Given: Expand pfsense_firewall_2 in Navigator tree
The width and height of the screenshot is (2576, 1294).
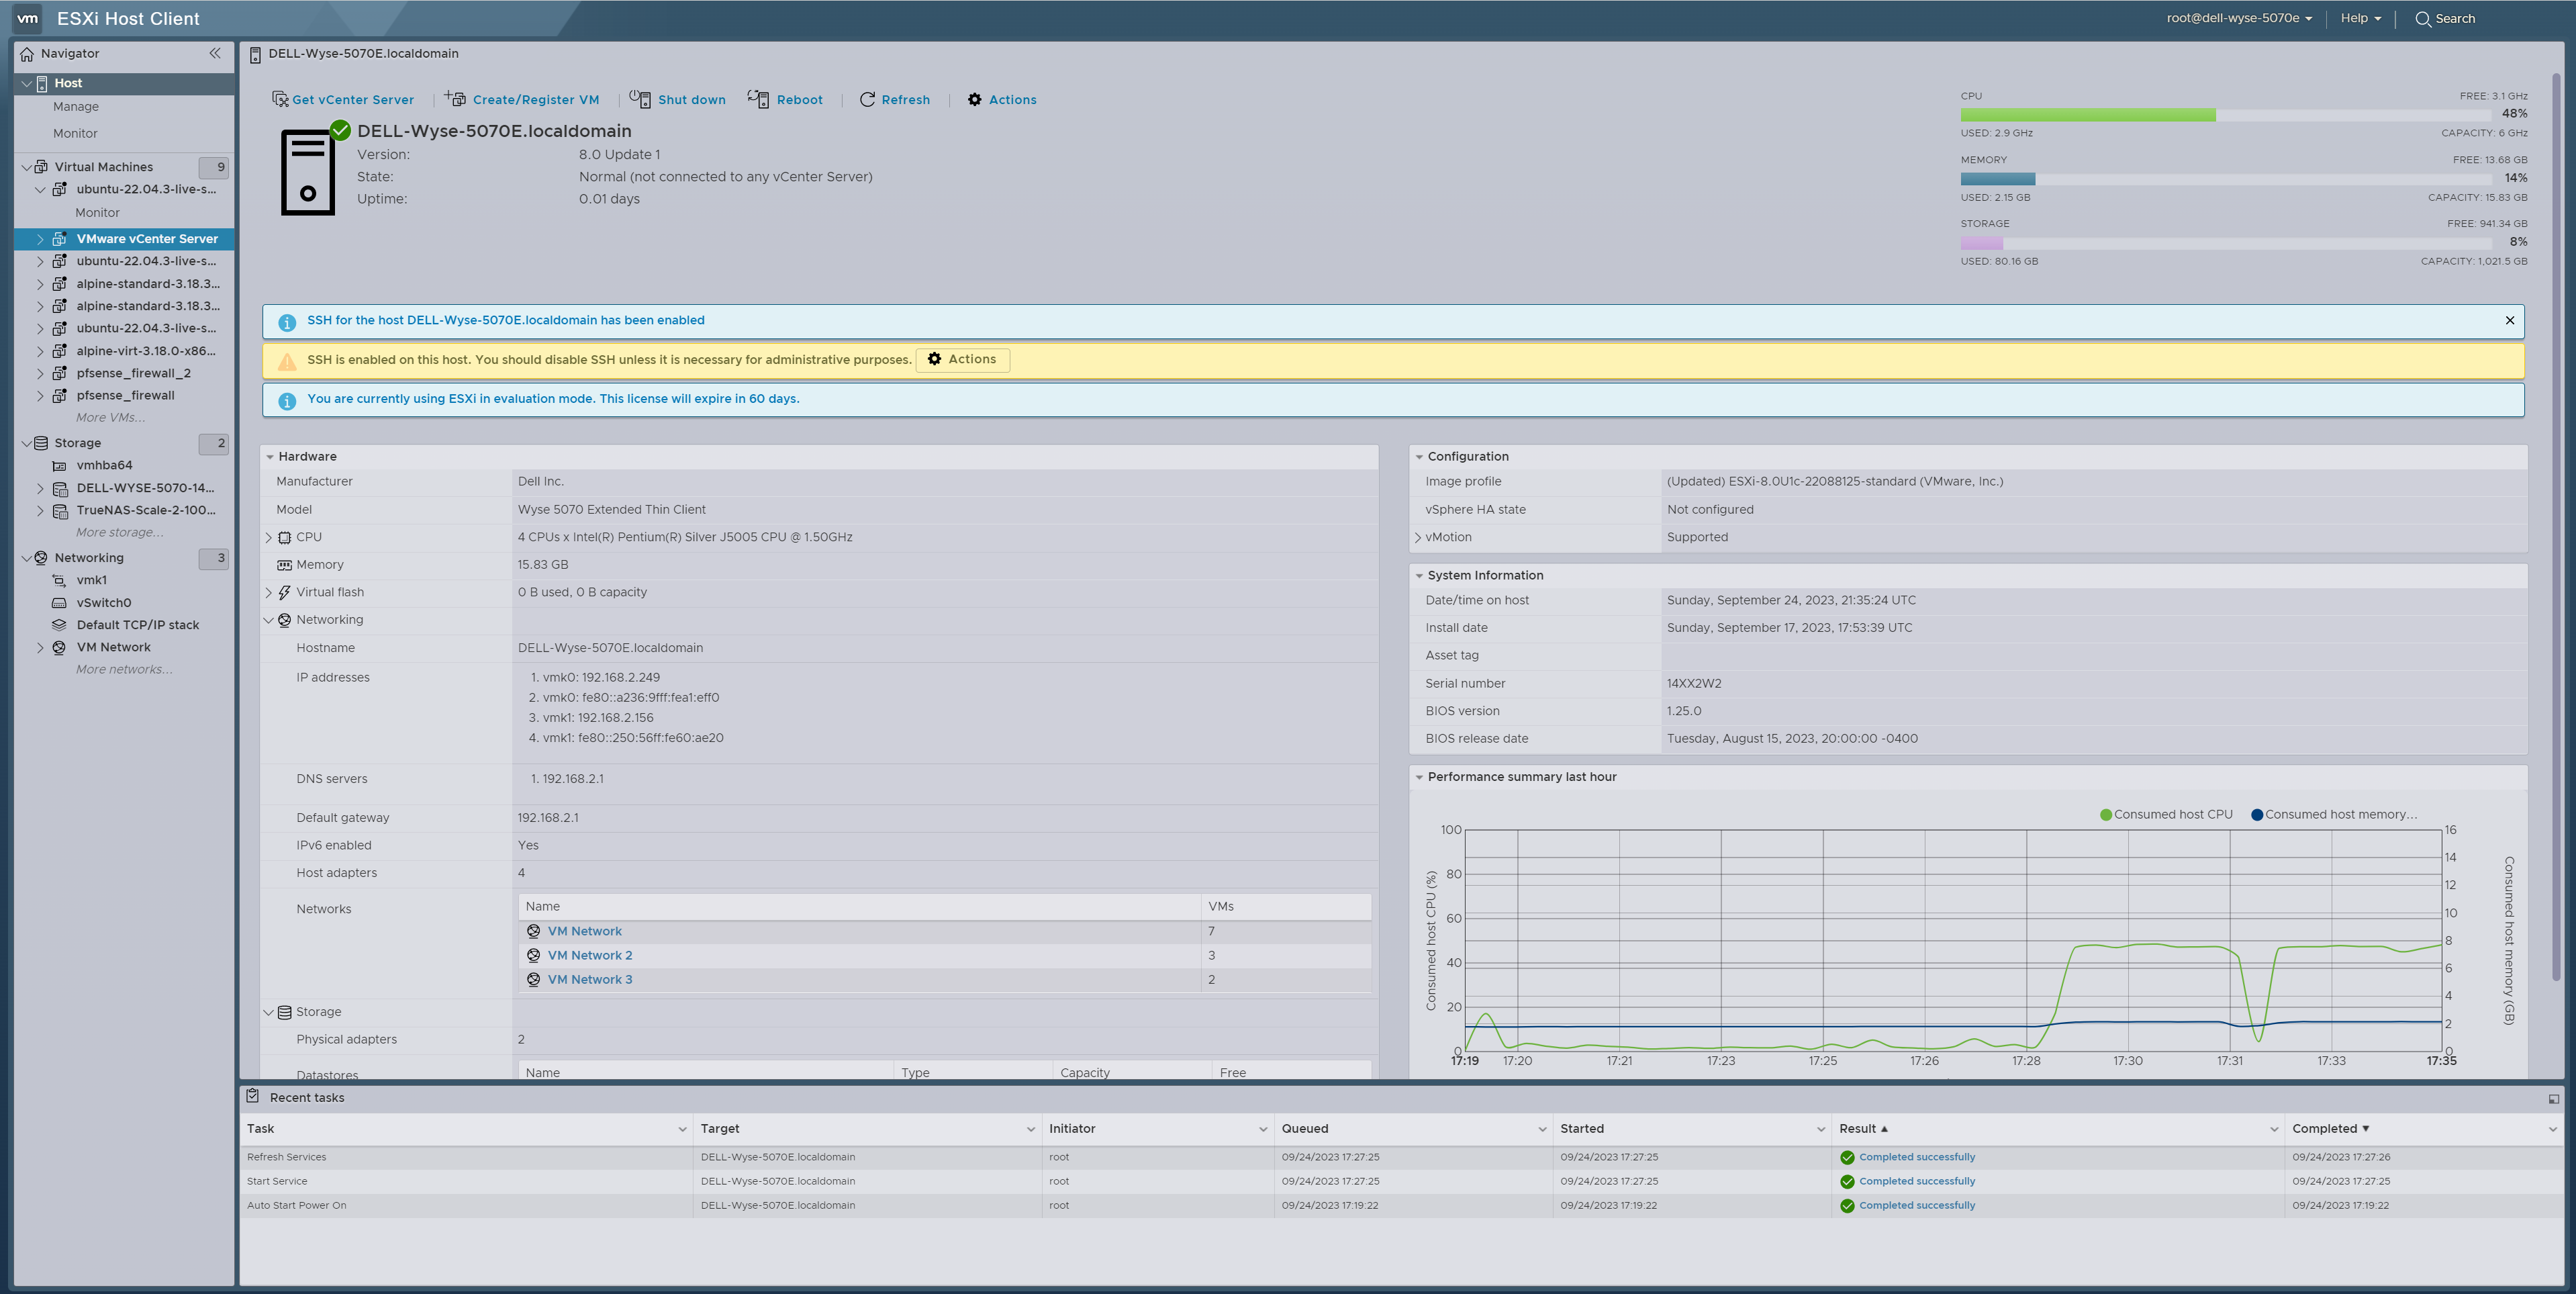Looking at the screenshot, I should pos(40,373).
